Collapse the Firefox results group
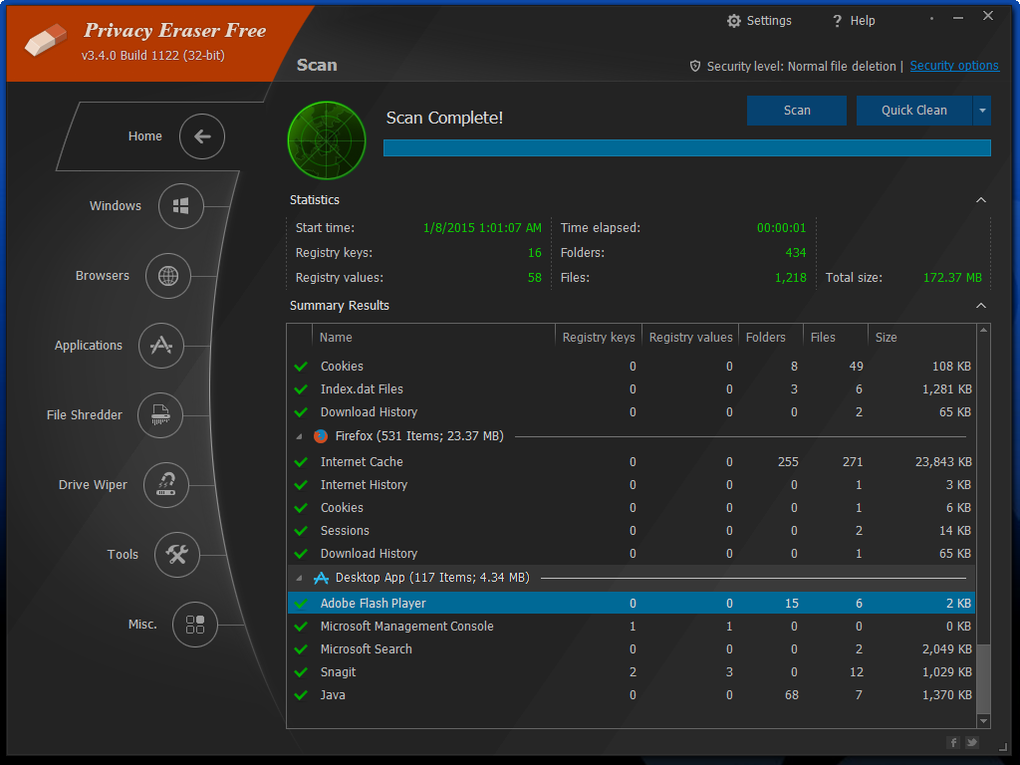 coord(299,437)
